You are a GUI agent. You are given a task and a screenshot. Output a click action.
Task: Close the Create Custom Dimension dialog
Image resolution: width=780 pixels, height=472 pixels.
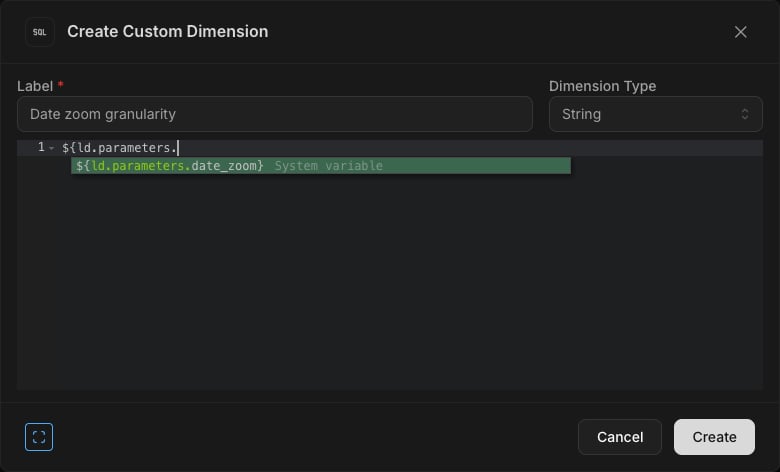tap(740, 32)
